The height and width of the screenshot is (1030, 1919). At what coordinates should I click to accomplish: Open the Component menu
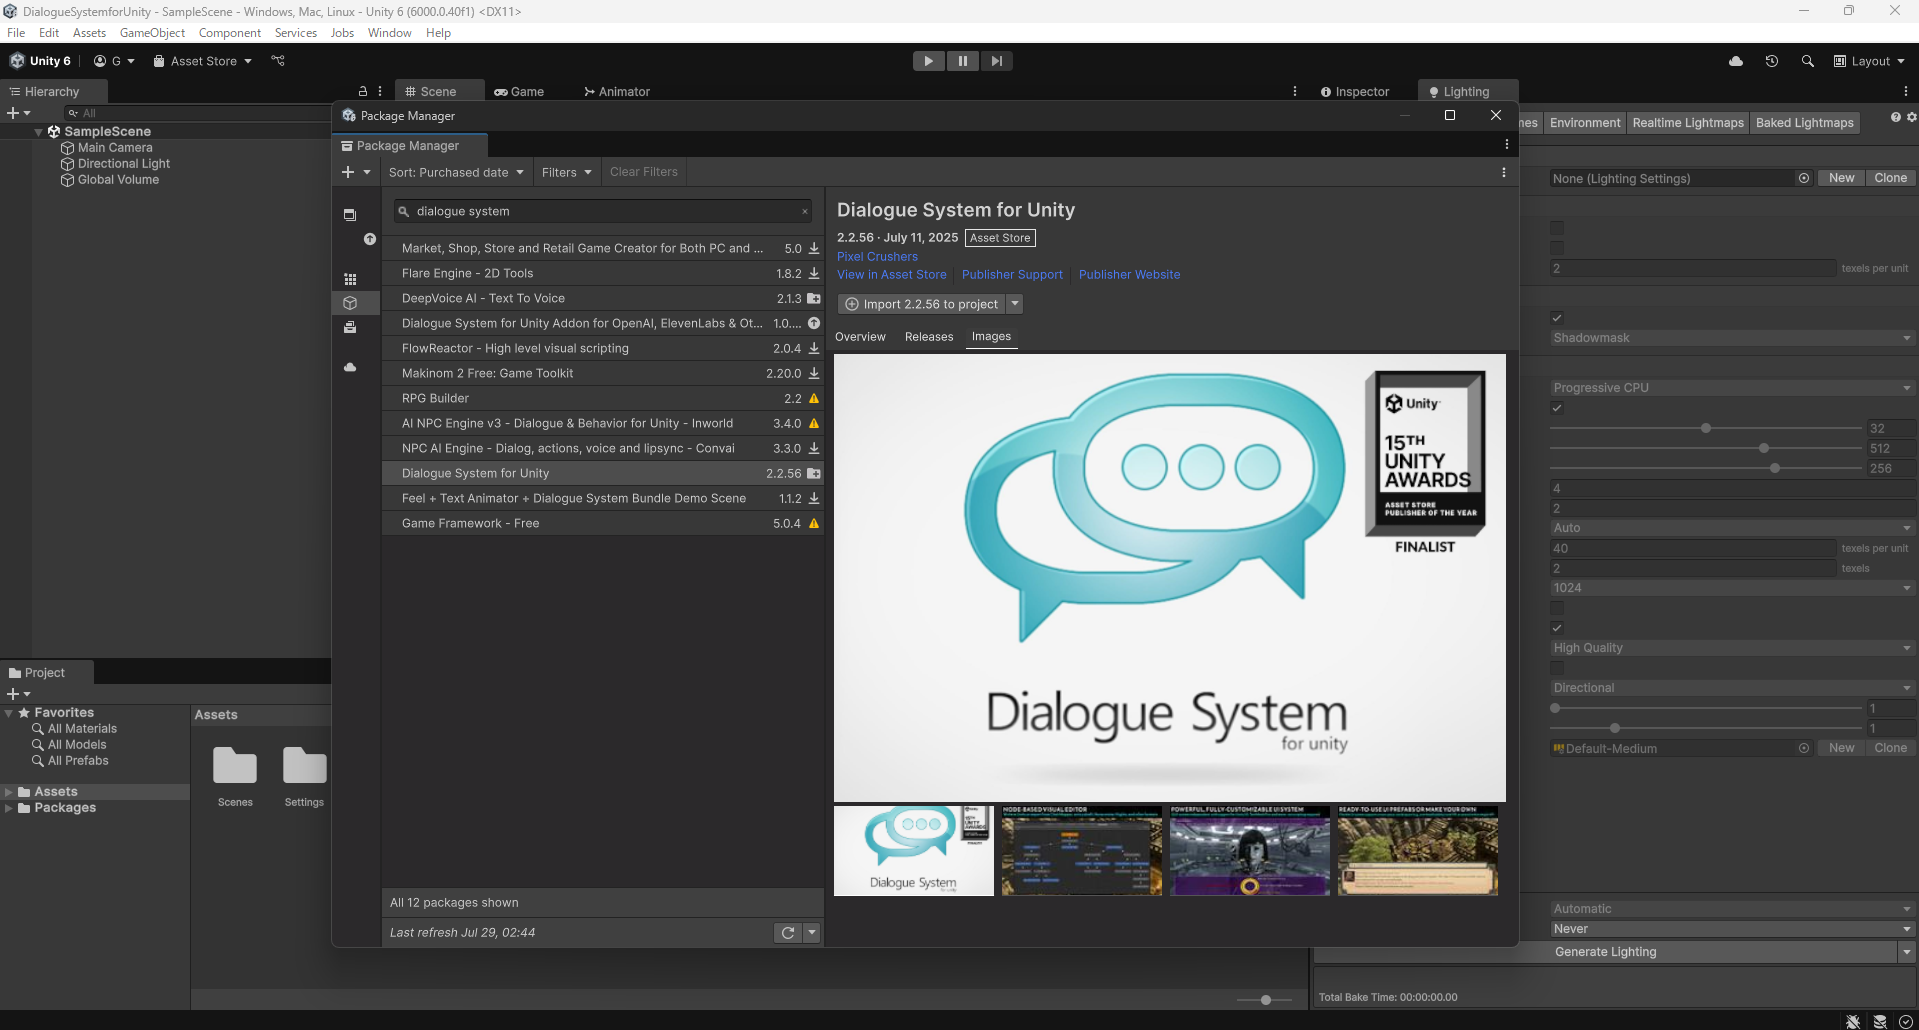click(229, 33)
